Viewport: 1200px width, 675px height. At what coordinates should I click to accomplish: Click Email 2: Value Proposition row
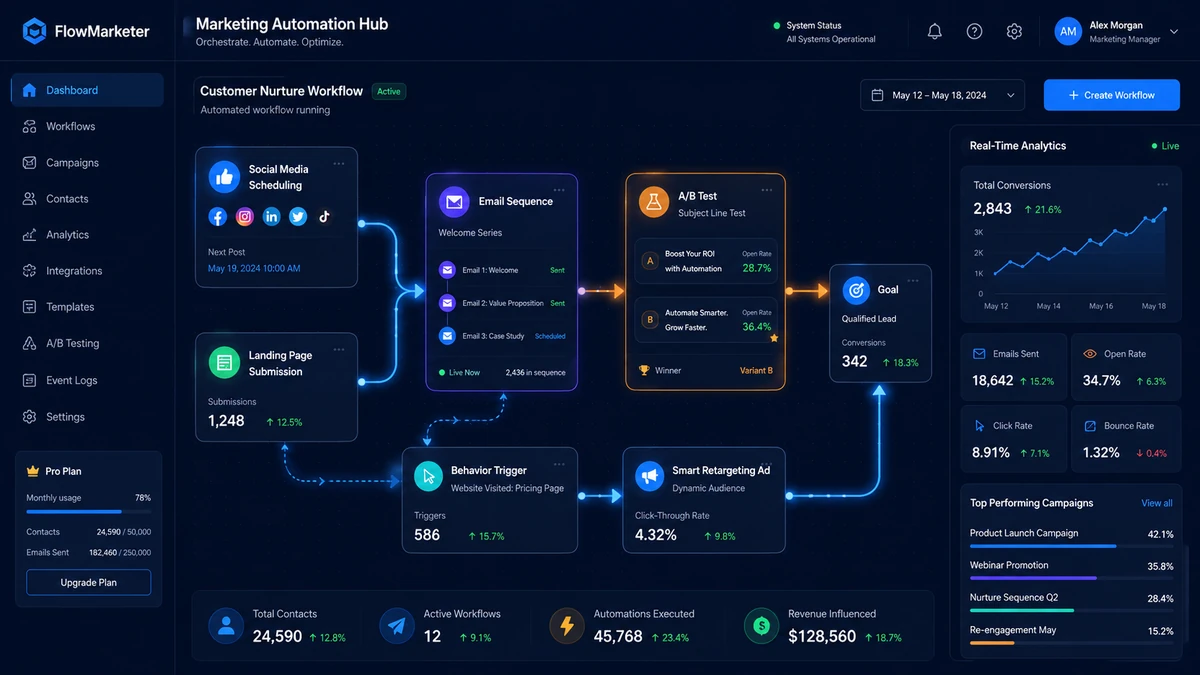click(x=502, y=303)
